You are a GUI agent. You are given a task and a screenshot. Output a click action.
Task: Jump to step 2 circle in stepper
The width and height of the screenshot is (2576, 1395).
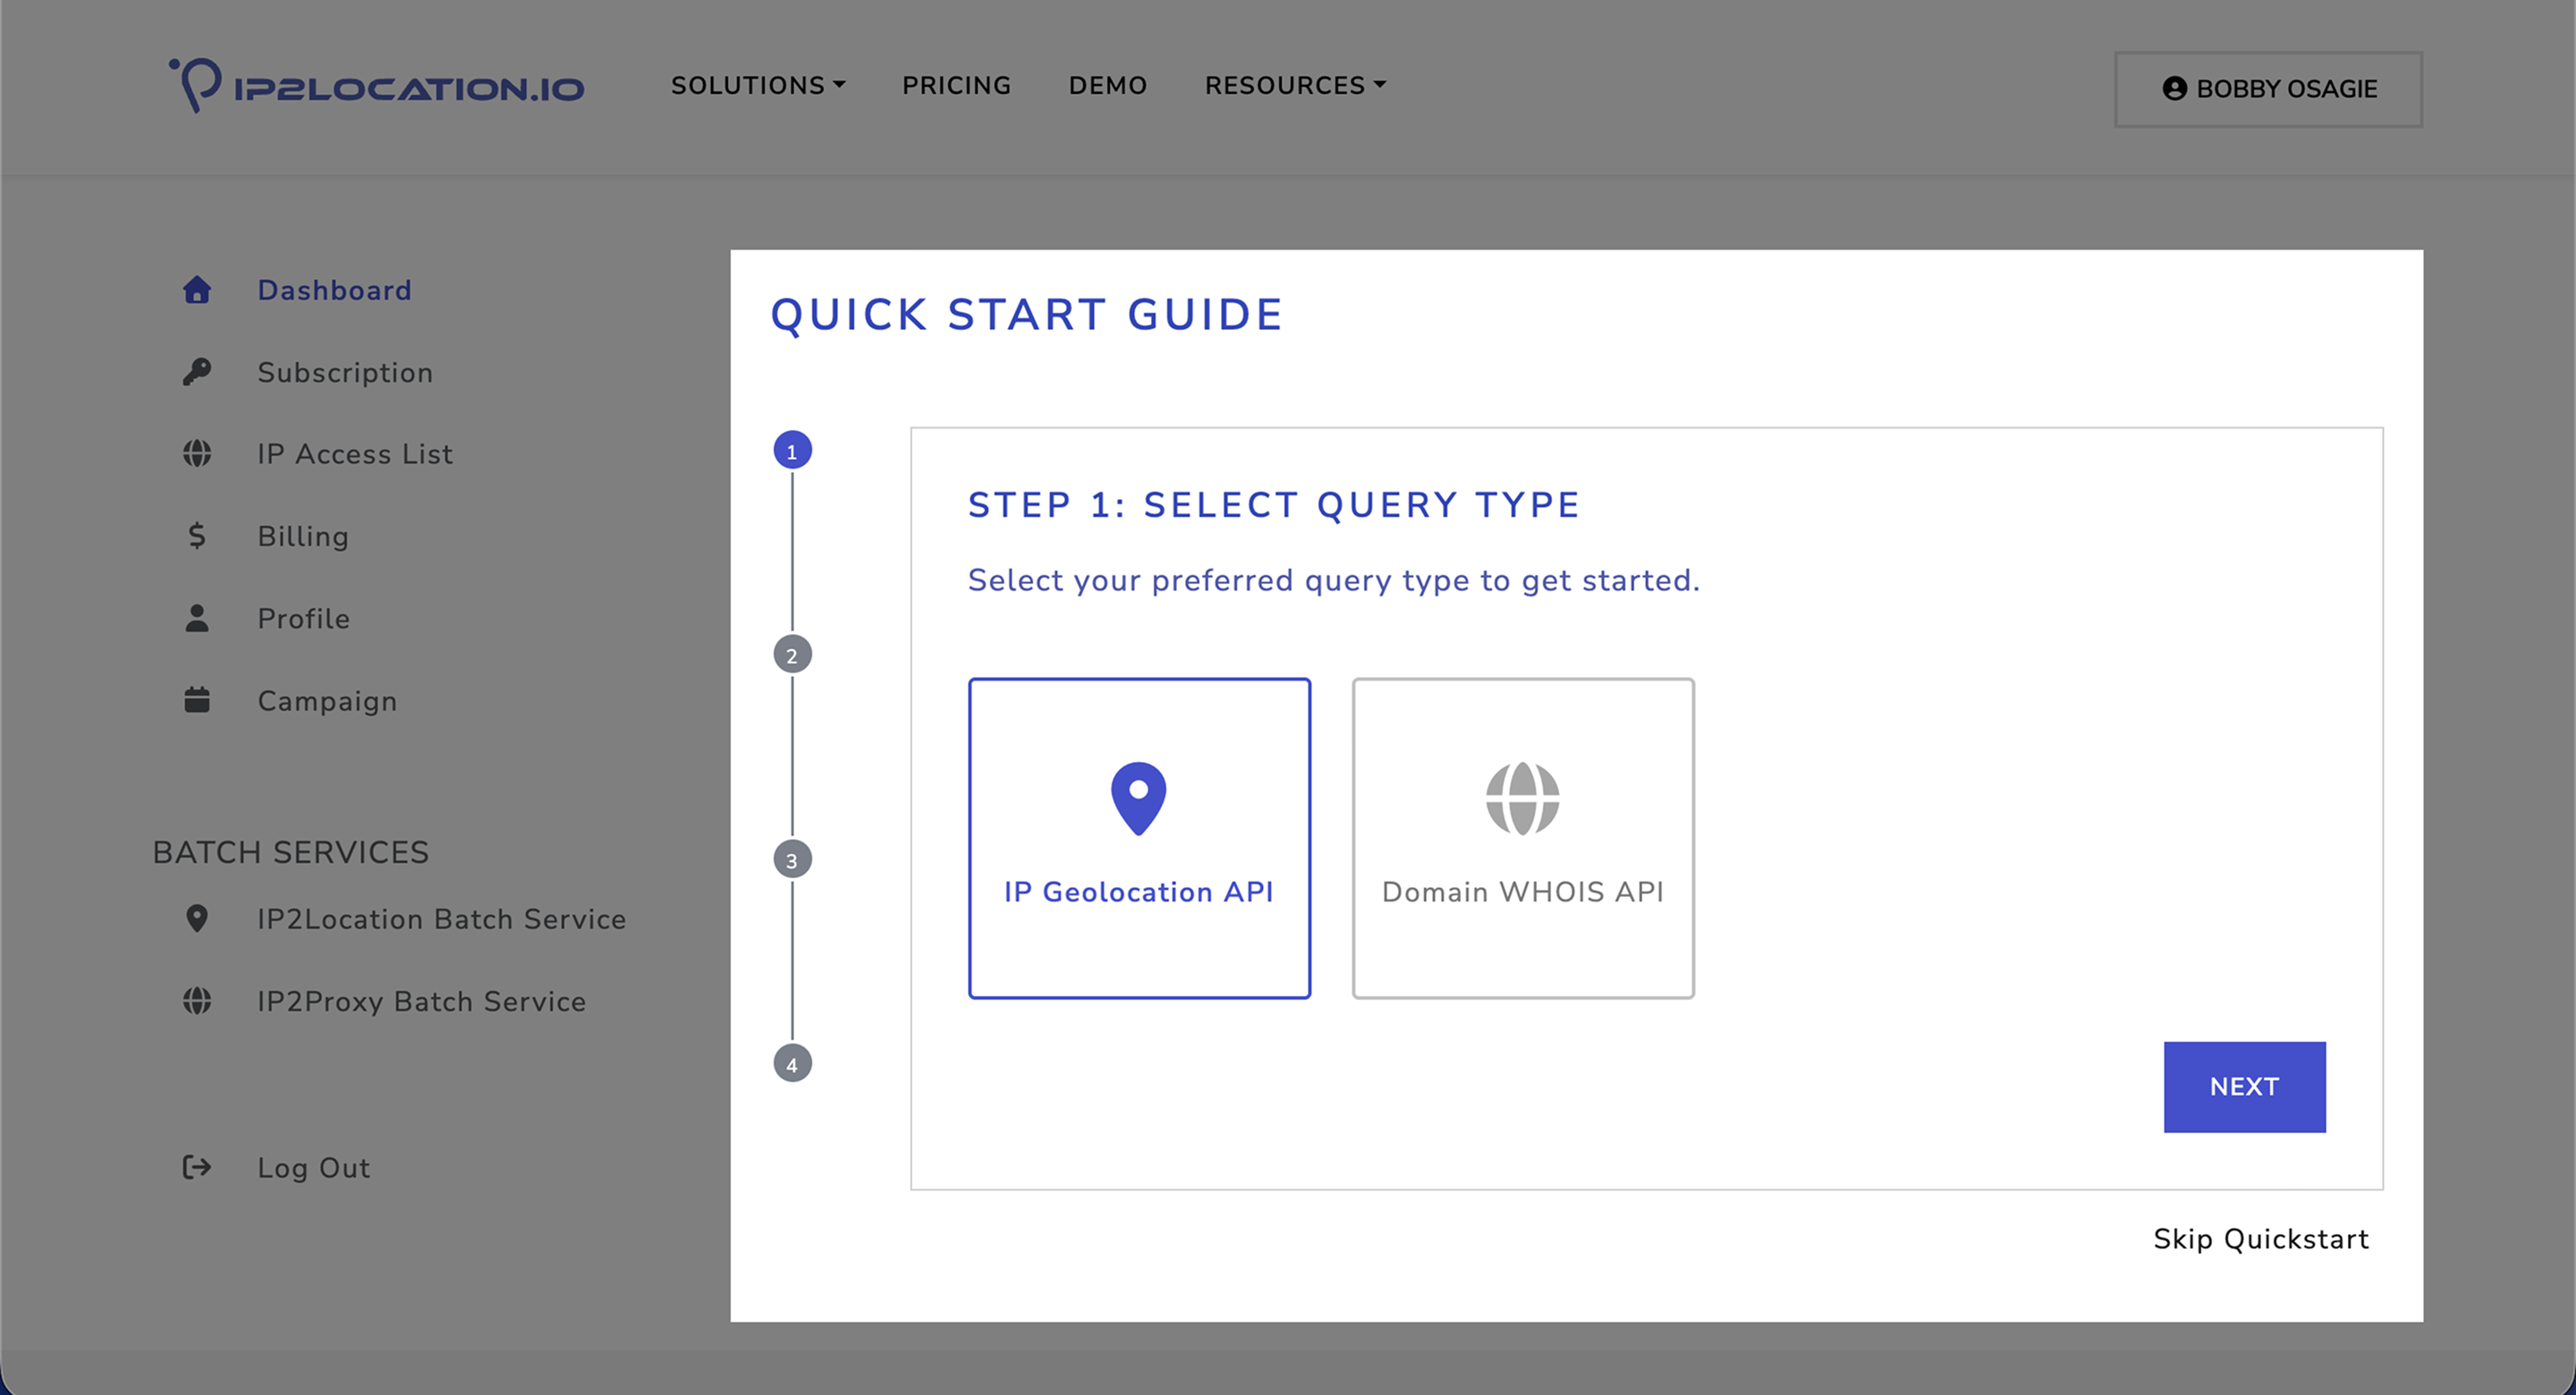(x=792, y=655)
